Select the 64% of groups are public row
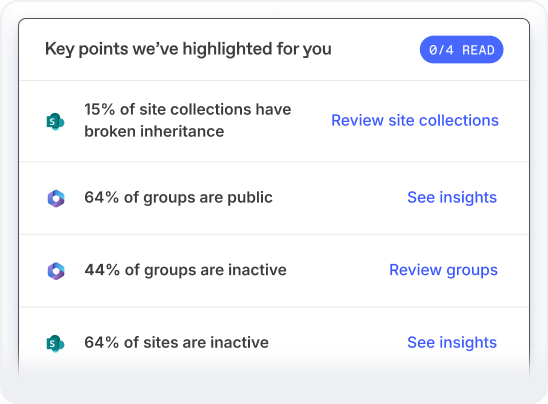Image resolution: width=548 pixels, height=404 pixels. click(274, 198)
